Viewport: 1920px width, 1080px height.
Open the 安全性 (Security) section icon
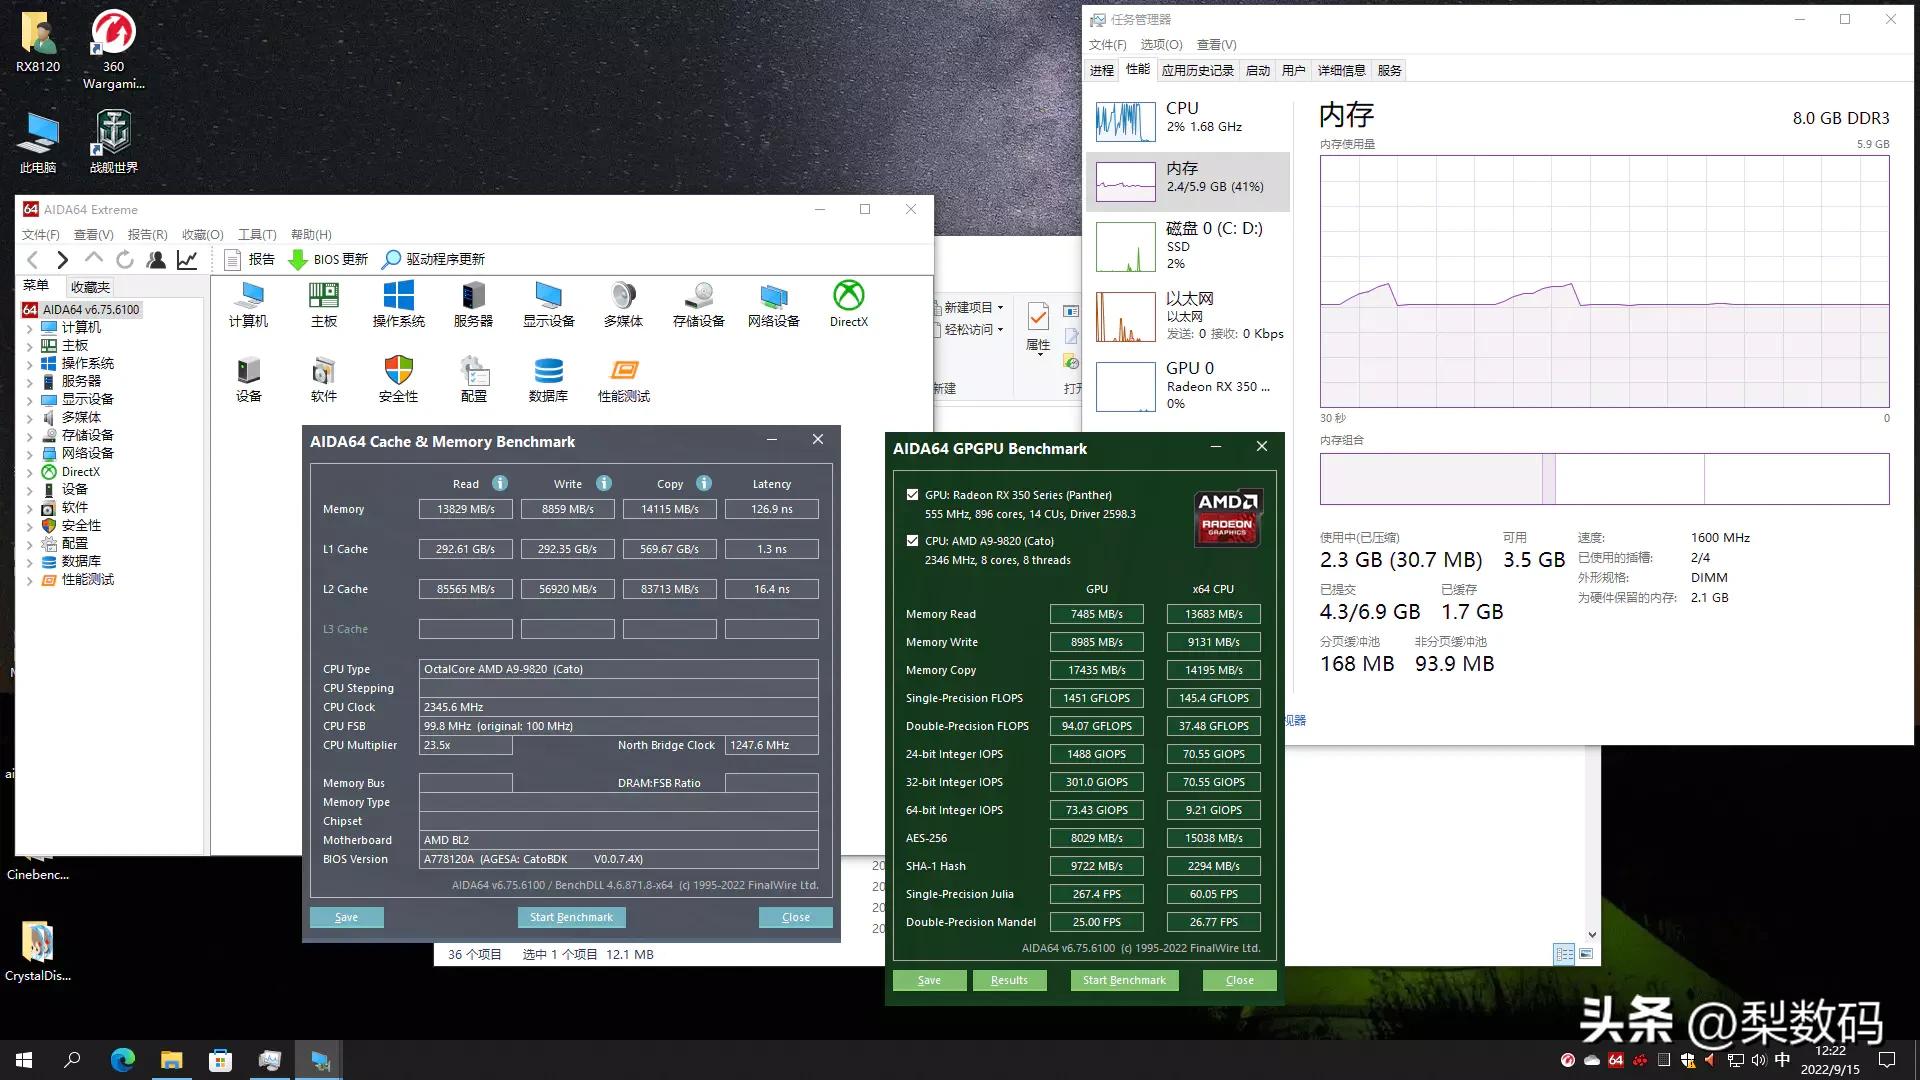pos(397,378)
